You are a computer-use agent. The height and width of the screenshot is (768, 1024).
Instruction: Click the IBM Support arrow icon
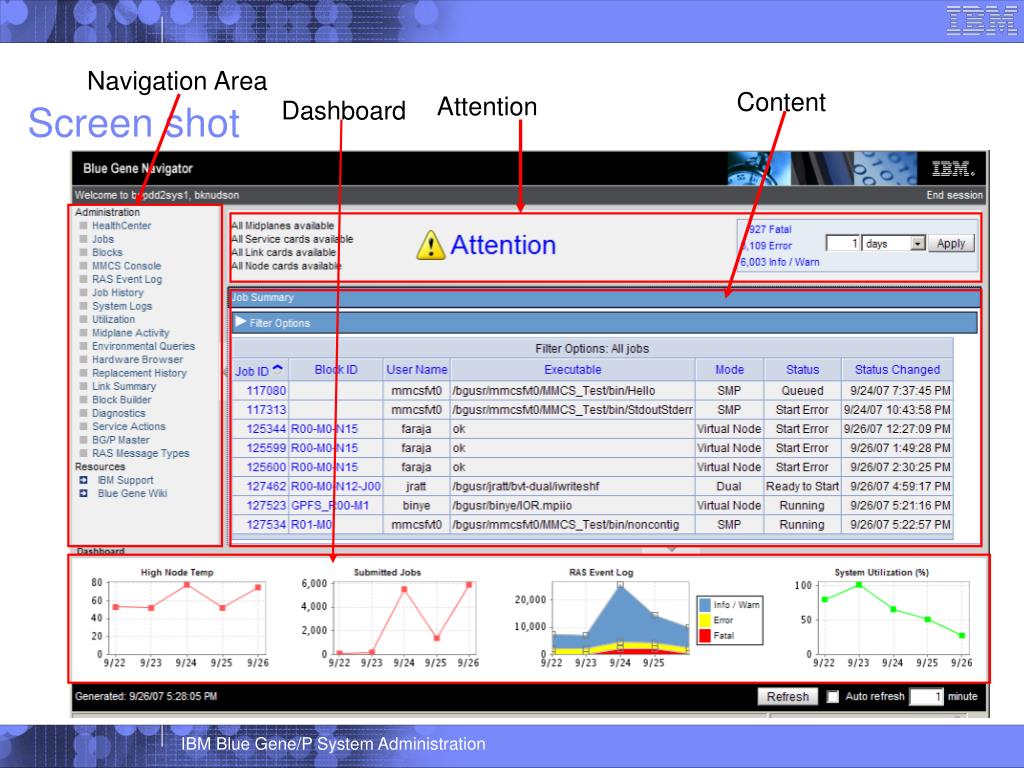[x=83, y=480]
